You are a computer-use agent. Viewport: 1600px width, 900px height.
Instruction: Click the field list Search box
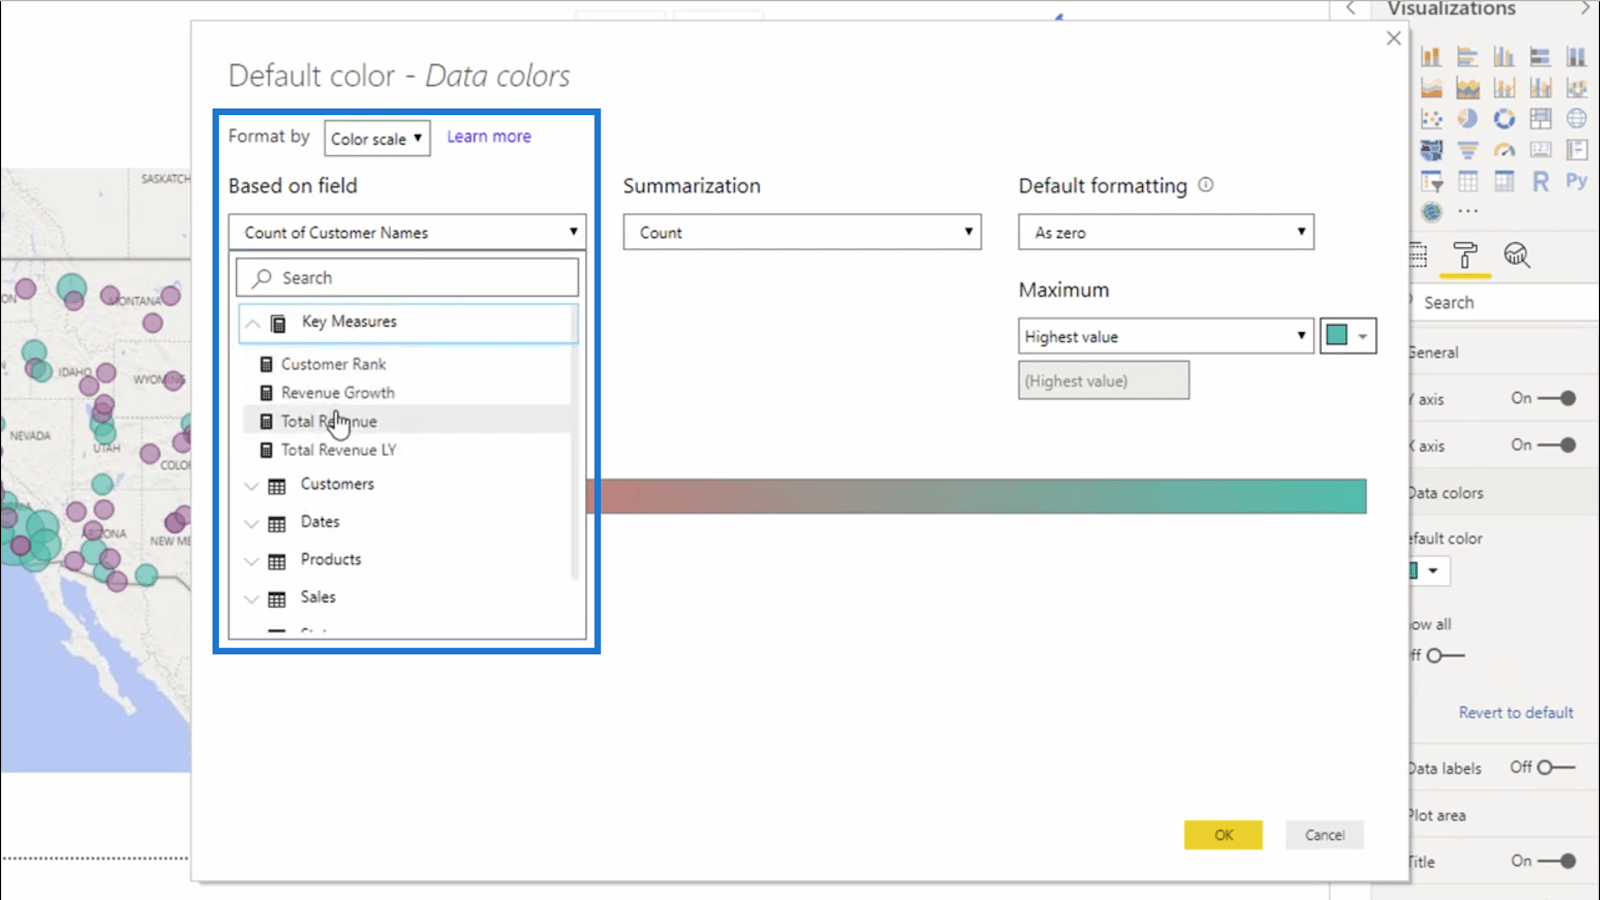pos(407,278)
